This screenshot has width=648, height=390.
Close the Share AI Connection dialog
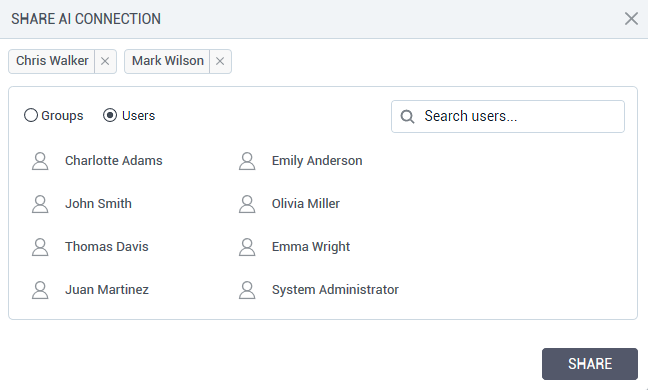pyautogui.click(x=631, y=19)
